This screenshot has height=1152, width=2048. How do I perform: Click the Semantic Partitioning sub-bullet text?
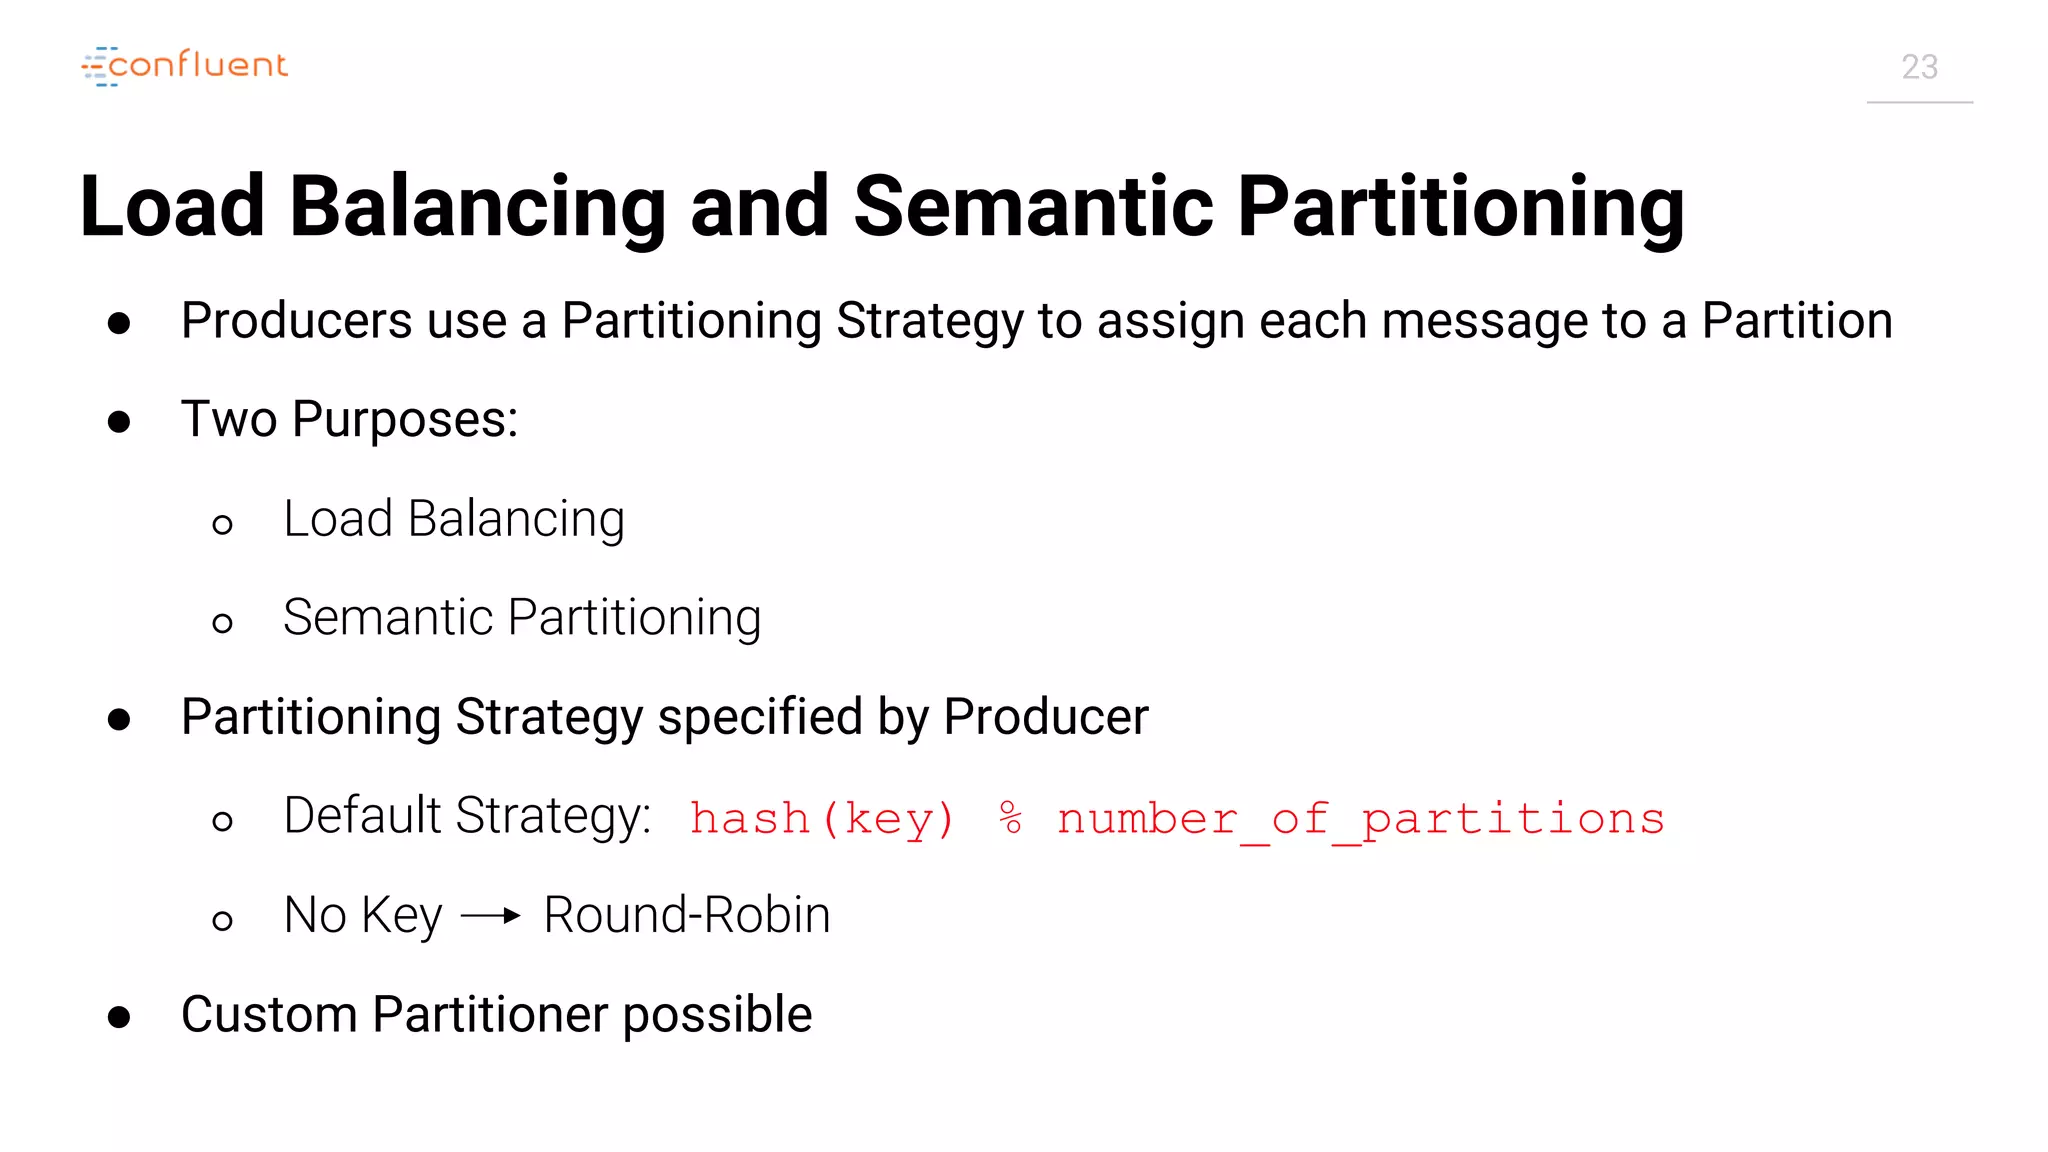tap(522, 618)
